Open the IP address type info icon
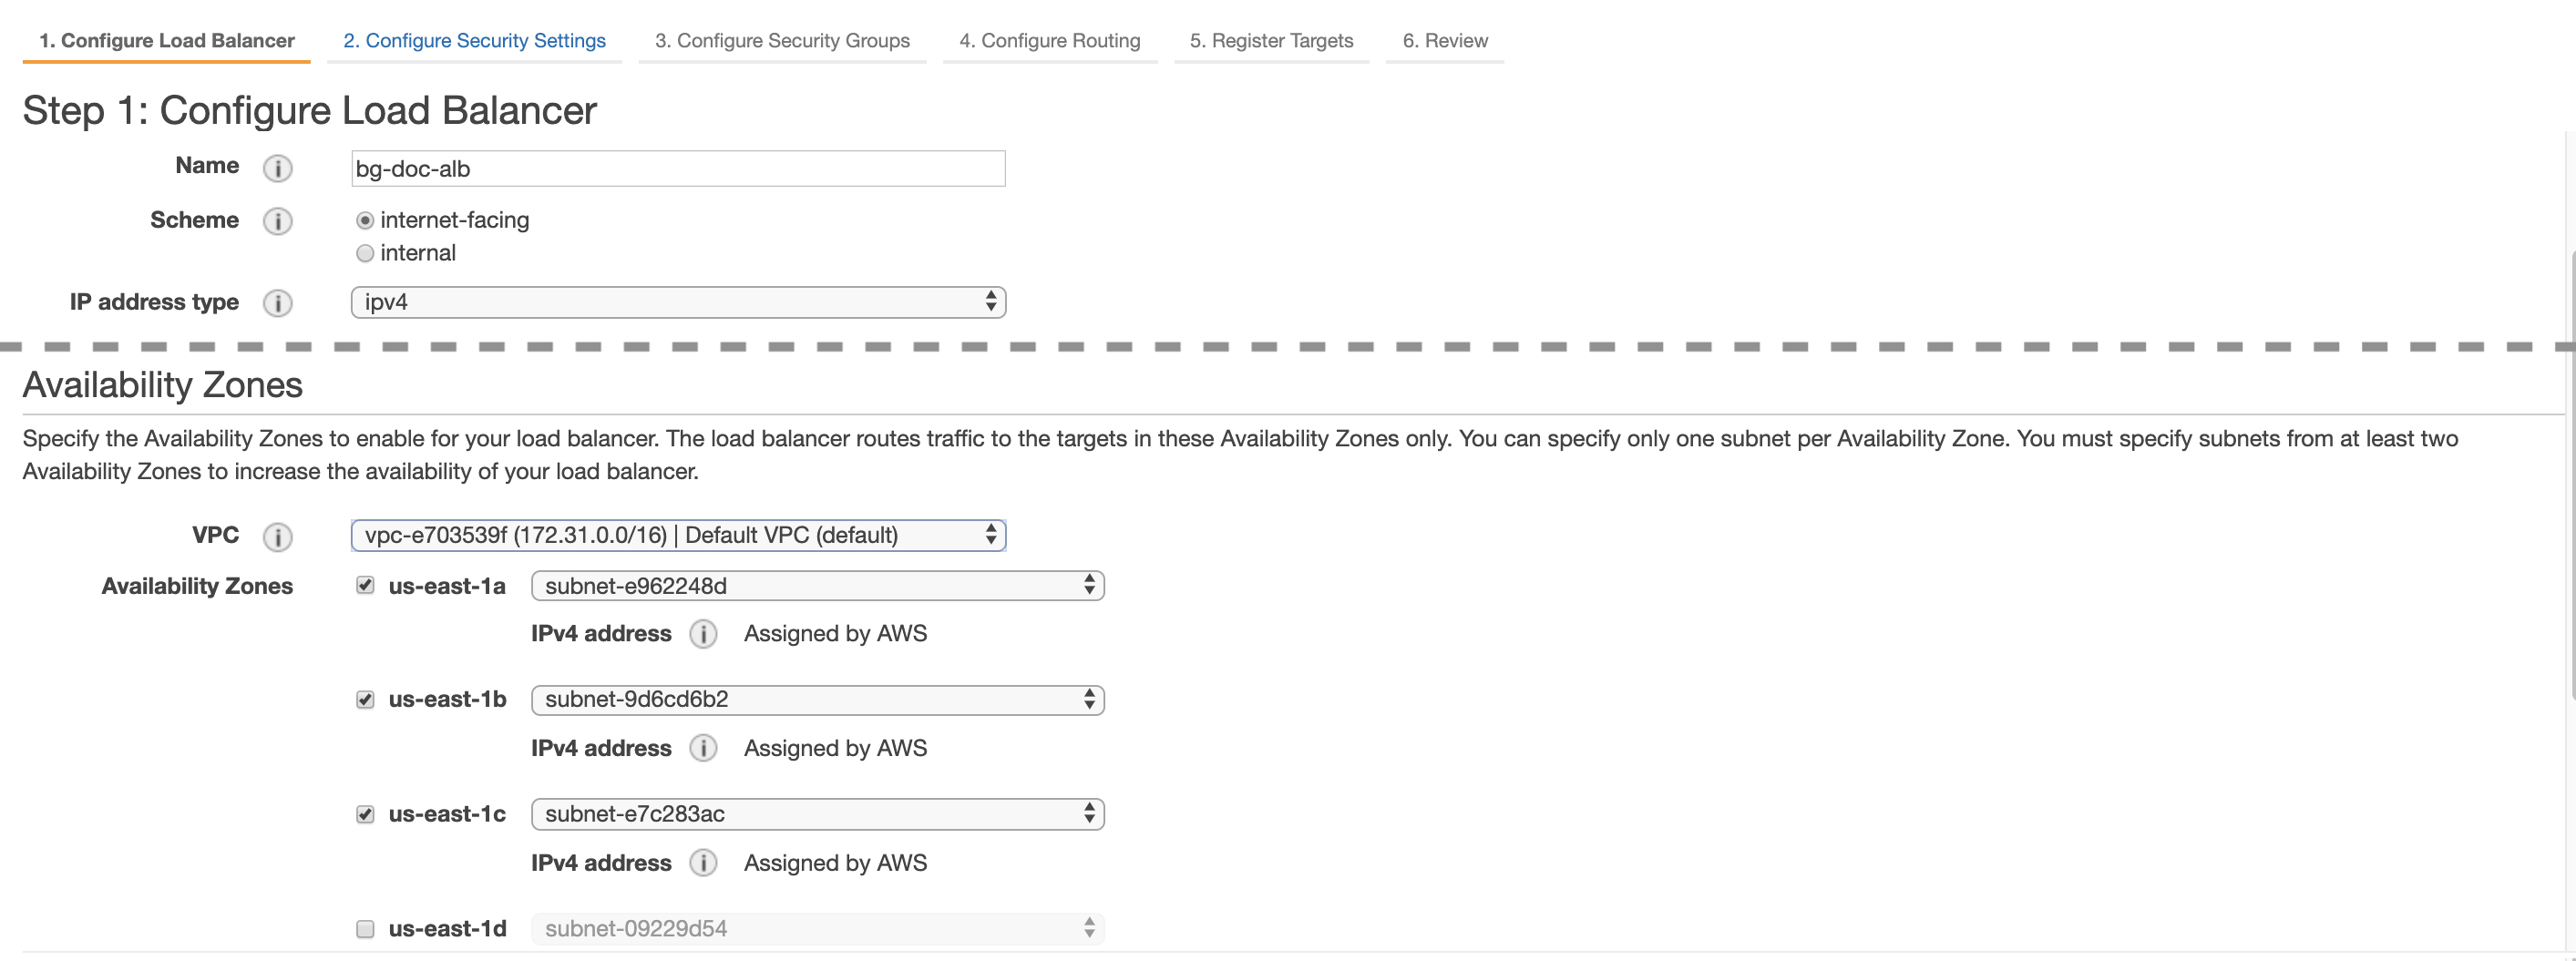Screen dimensions: 2576x961 point(277,303)
